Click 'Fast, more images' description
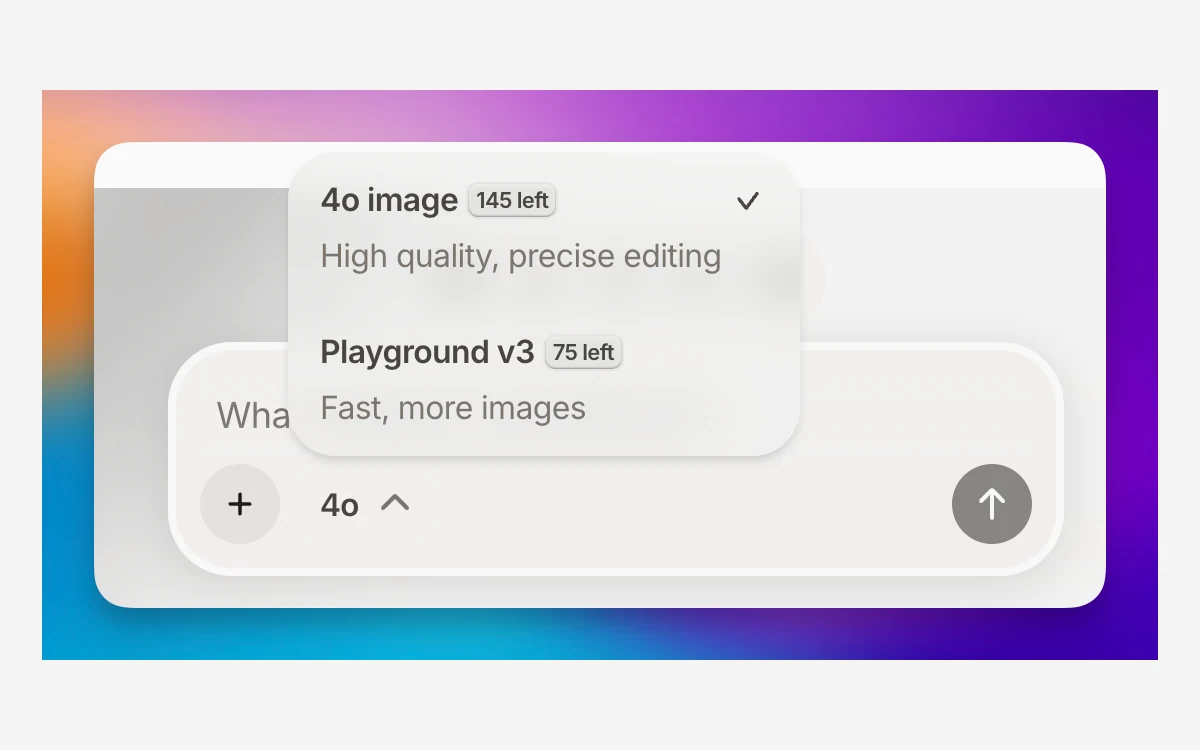 (453, 408)
